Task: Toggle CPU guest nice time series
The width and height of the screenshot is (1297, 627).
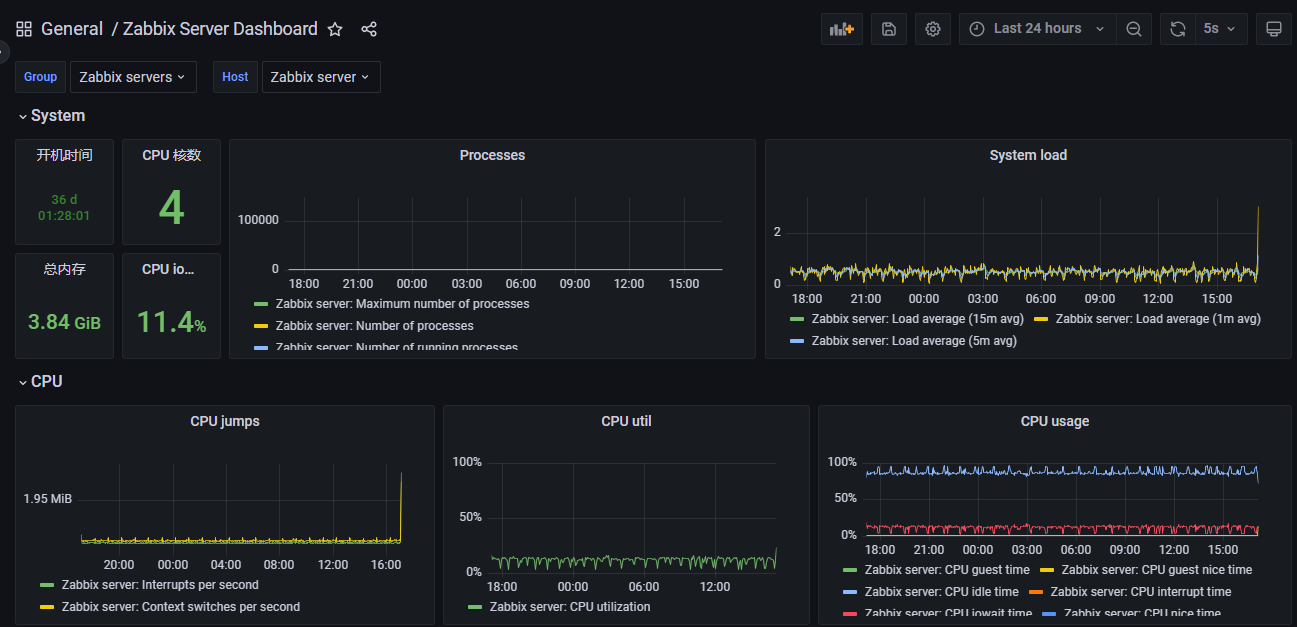Action: point(1157,570)
